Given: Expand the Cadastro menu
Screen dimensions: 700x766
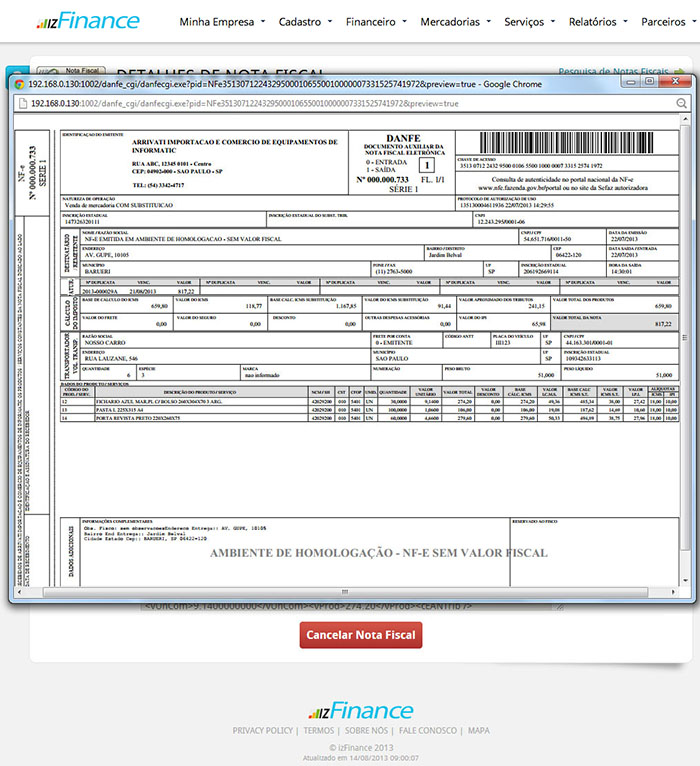Looking at the screenshot, I should point(305,21).
